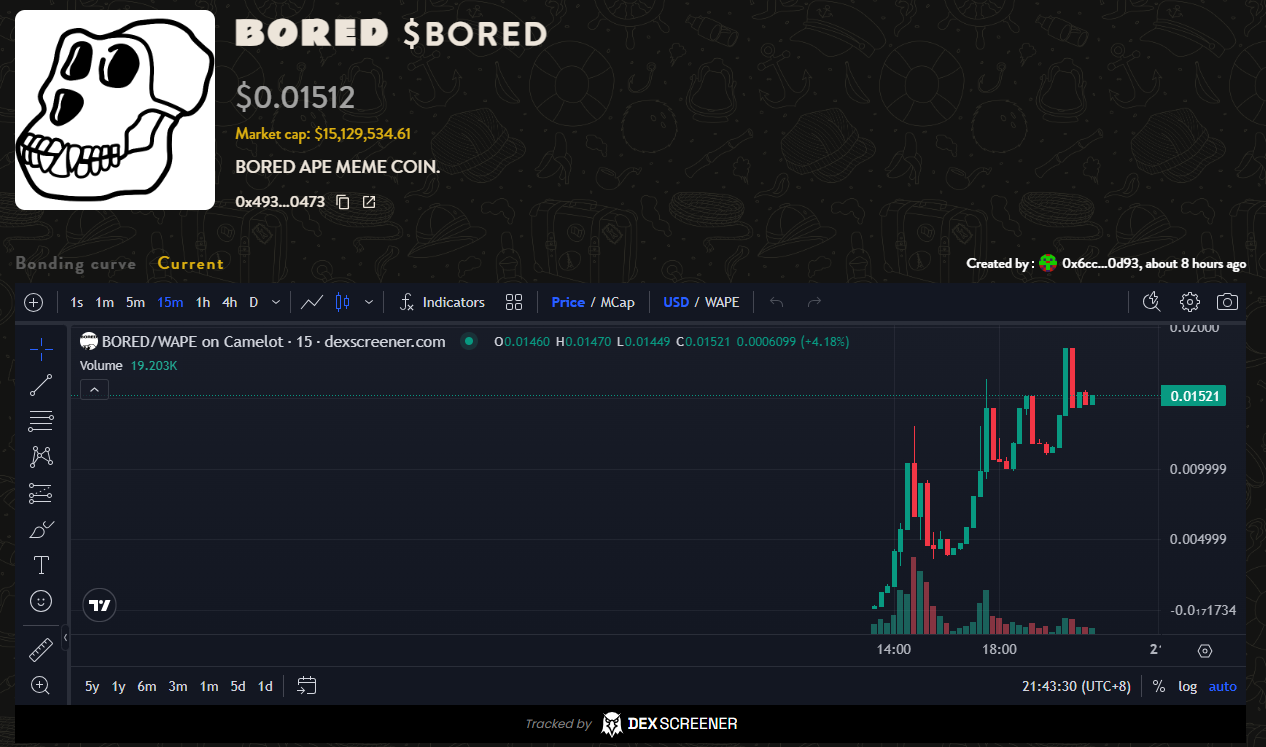This screenshot has width=1266, height=747.
Task: Switch to the Bonding curve tab
Action: click(x=75, y=264)
